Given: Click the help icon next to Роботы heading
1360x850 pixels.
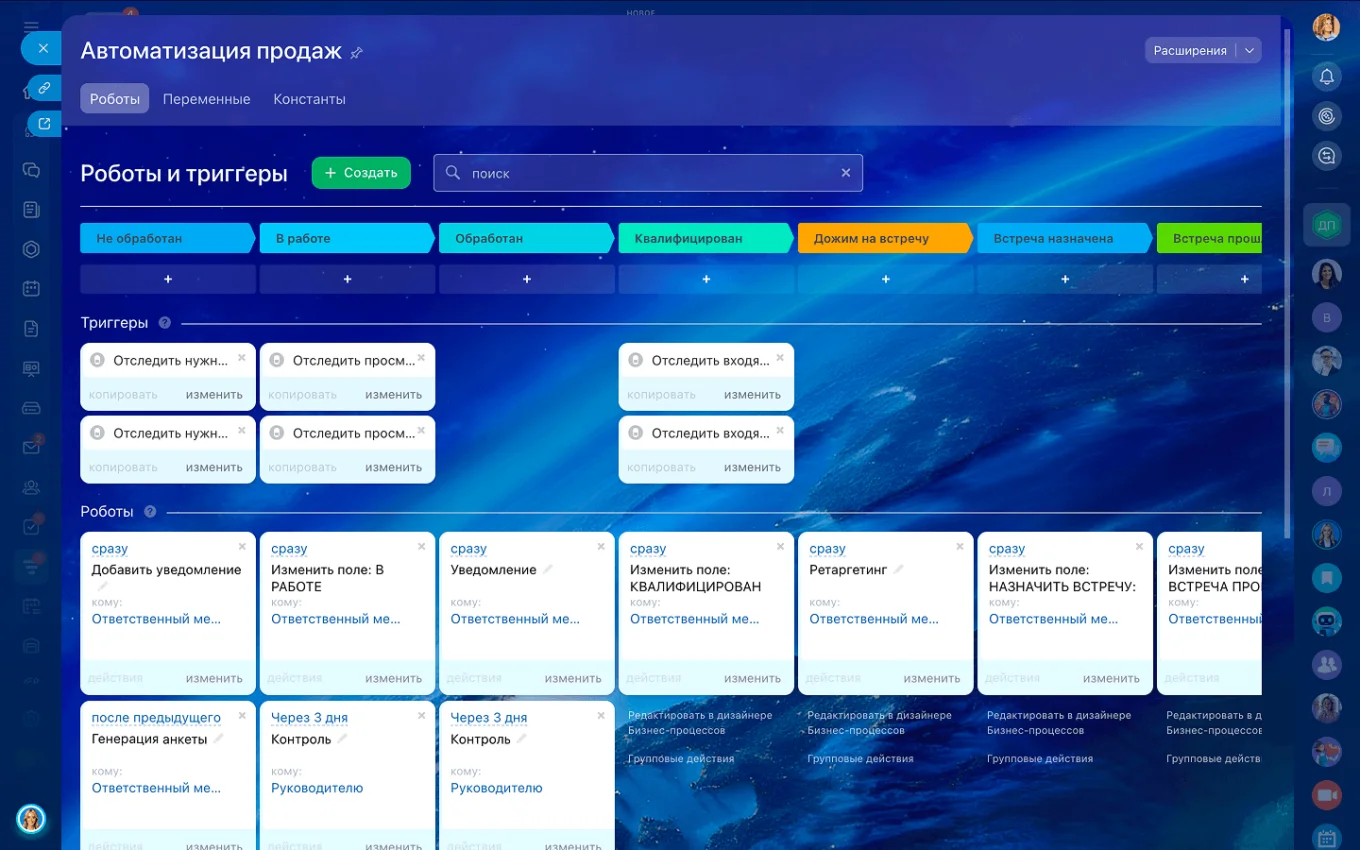Looking at the screenshot, I should click(x=150, y=512).
